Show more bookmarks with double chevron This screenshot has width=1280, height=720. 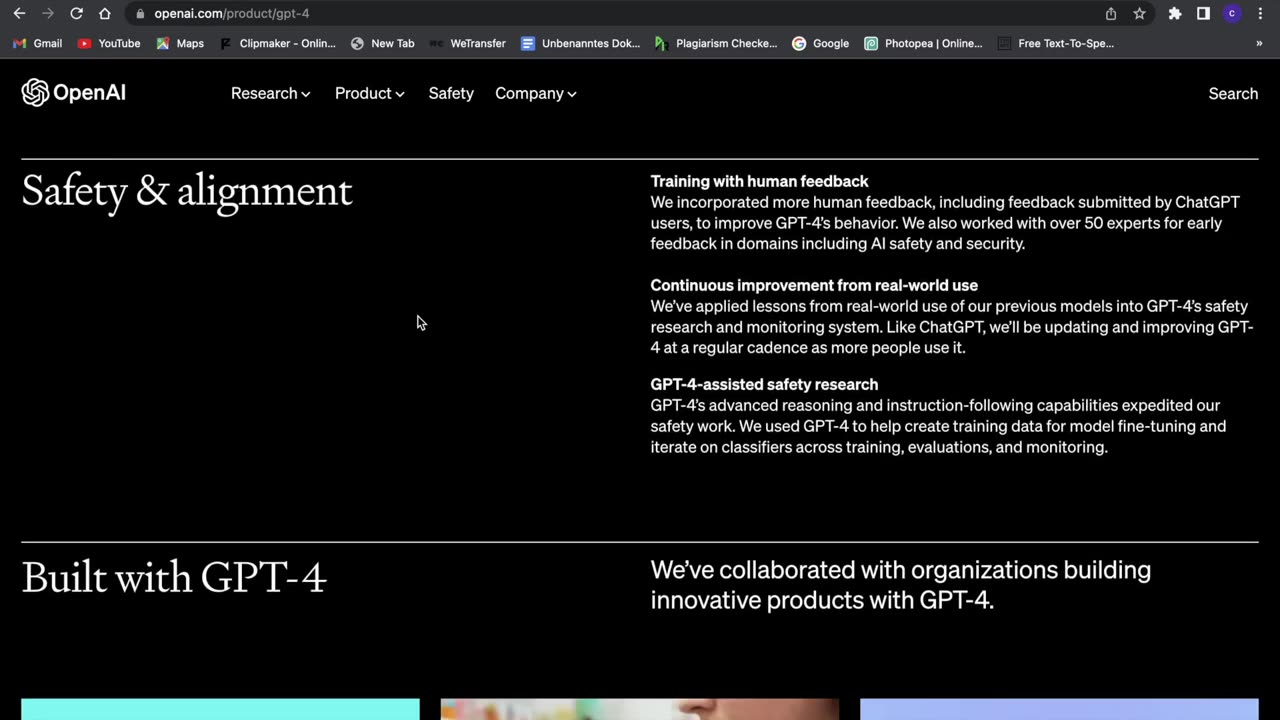click(x=1259, y=43)
